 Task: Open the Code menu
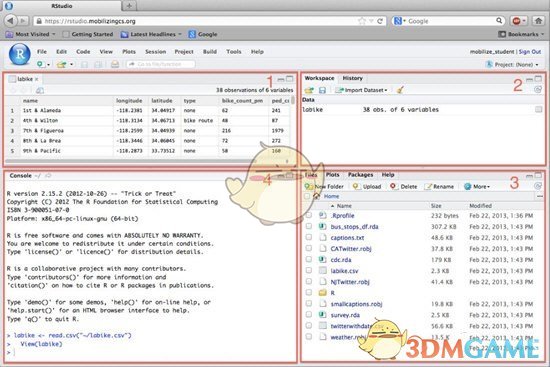83,52
